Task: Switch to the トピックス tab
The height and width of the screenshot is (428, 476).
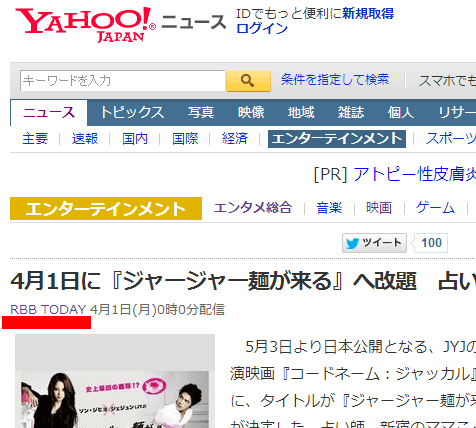Action: pyautogui.click(x=132, y=112)
